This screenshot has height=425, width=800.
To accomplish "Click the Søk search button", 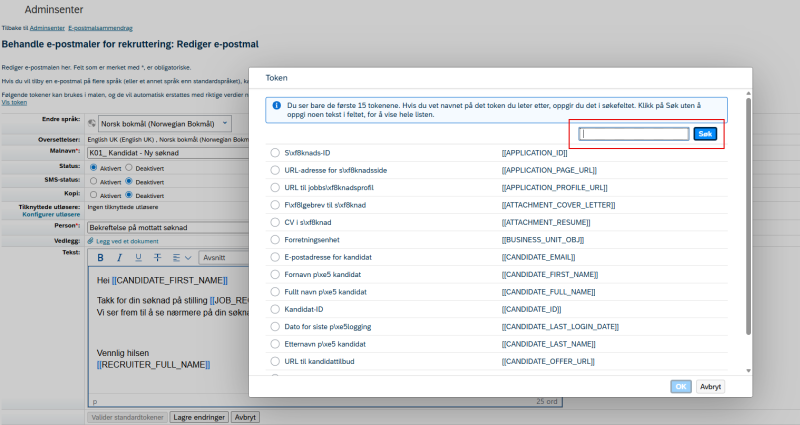I will coord(705,134).
